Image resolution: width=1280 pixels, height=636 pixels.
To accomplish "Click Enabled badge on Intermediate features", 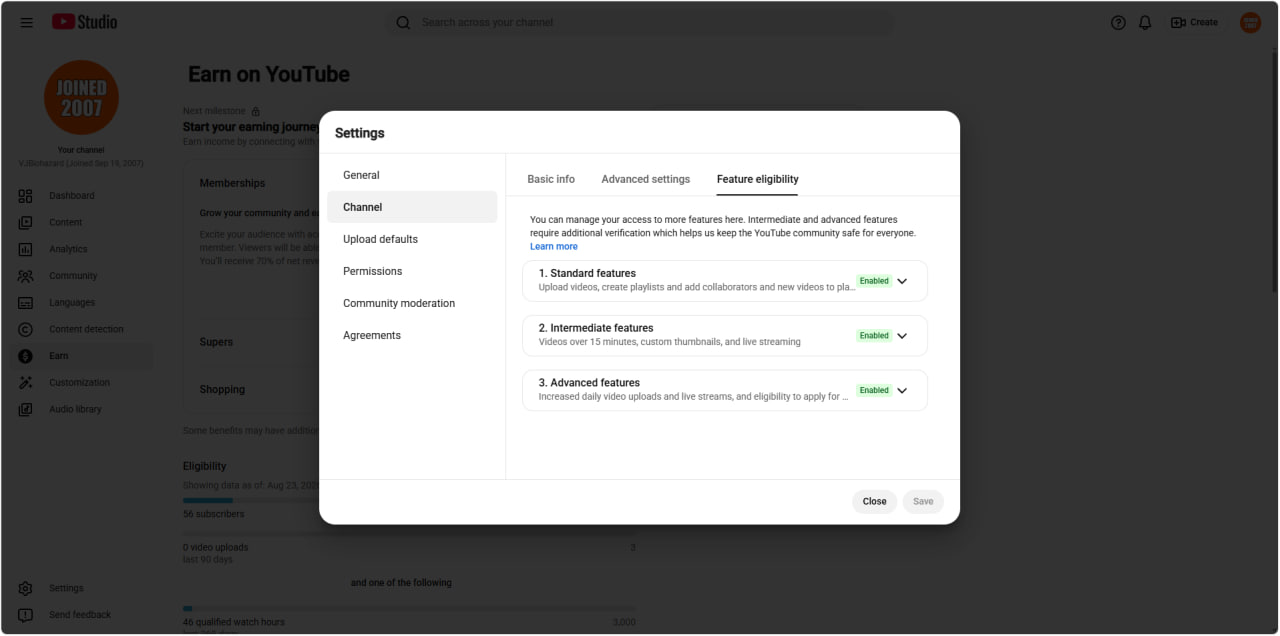I will [x=874, y=336].
